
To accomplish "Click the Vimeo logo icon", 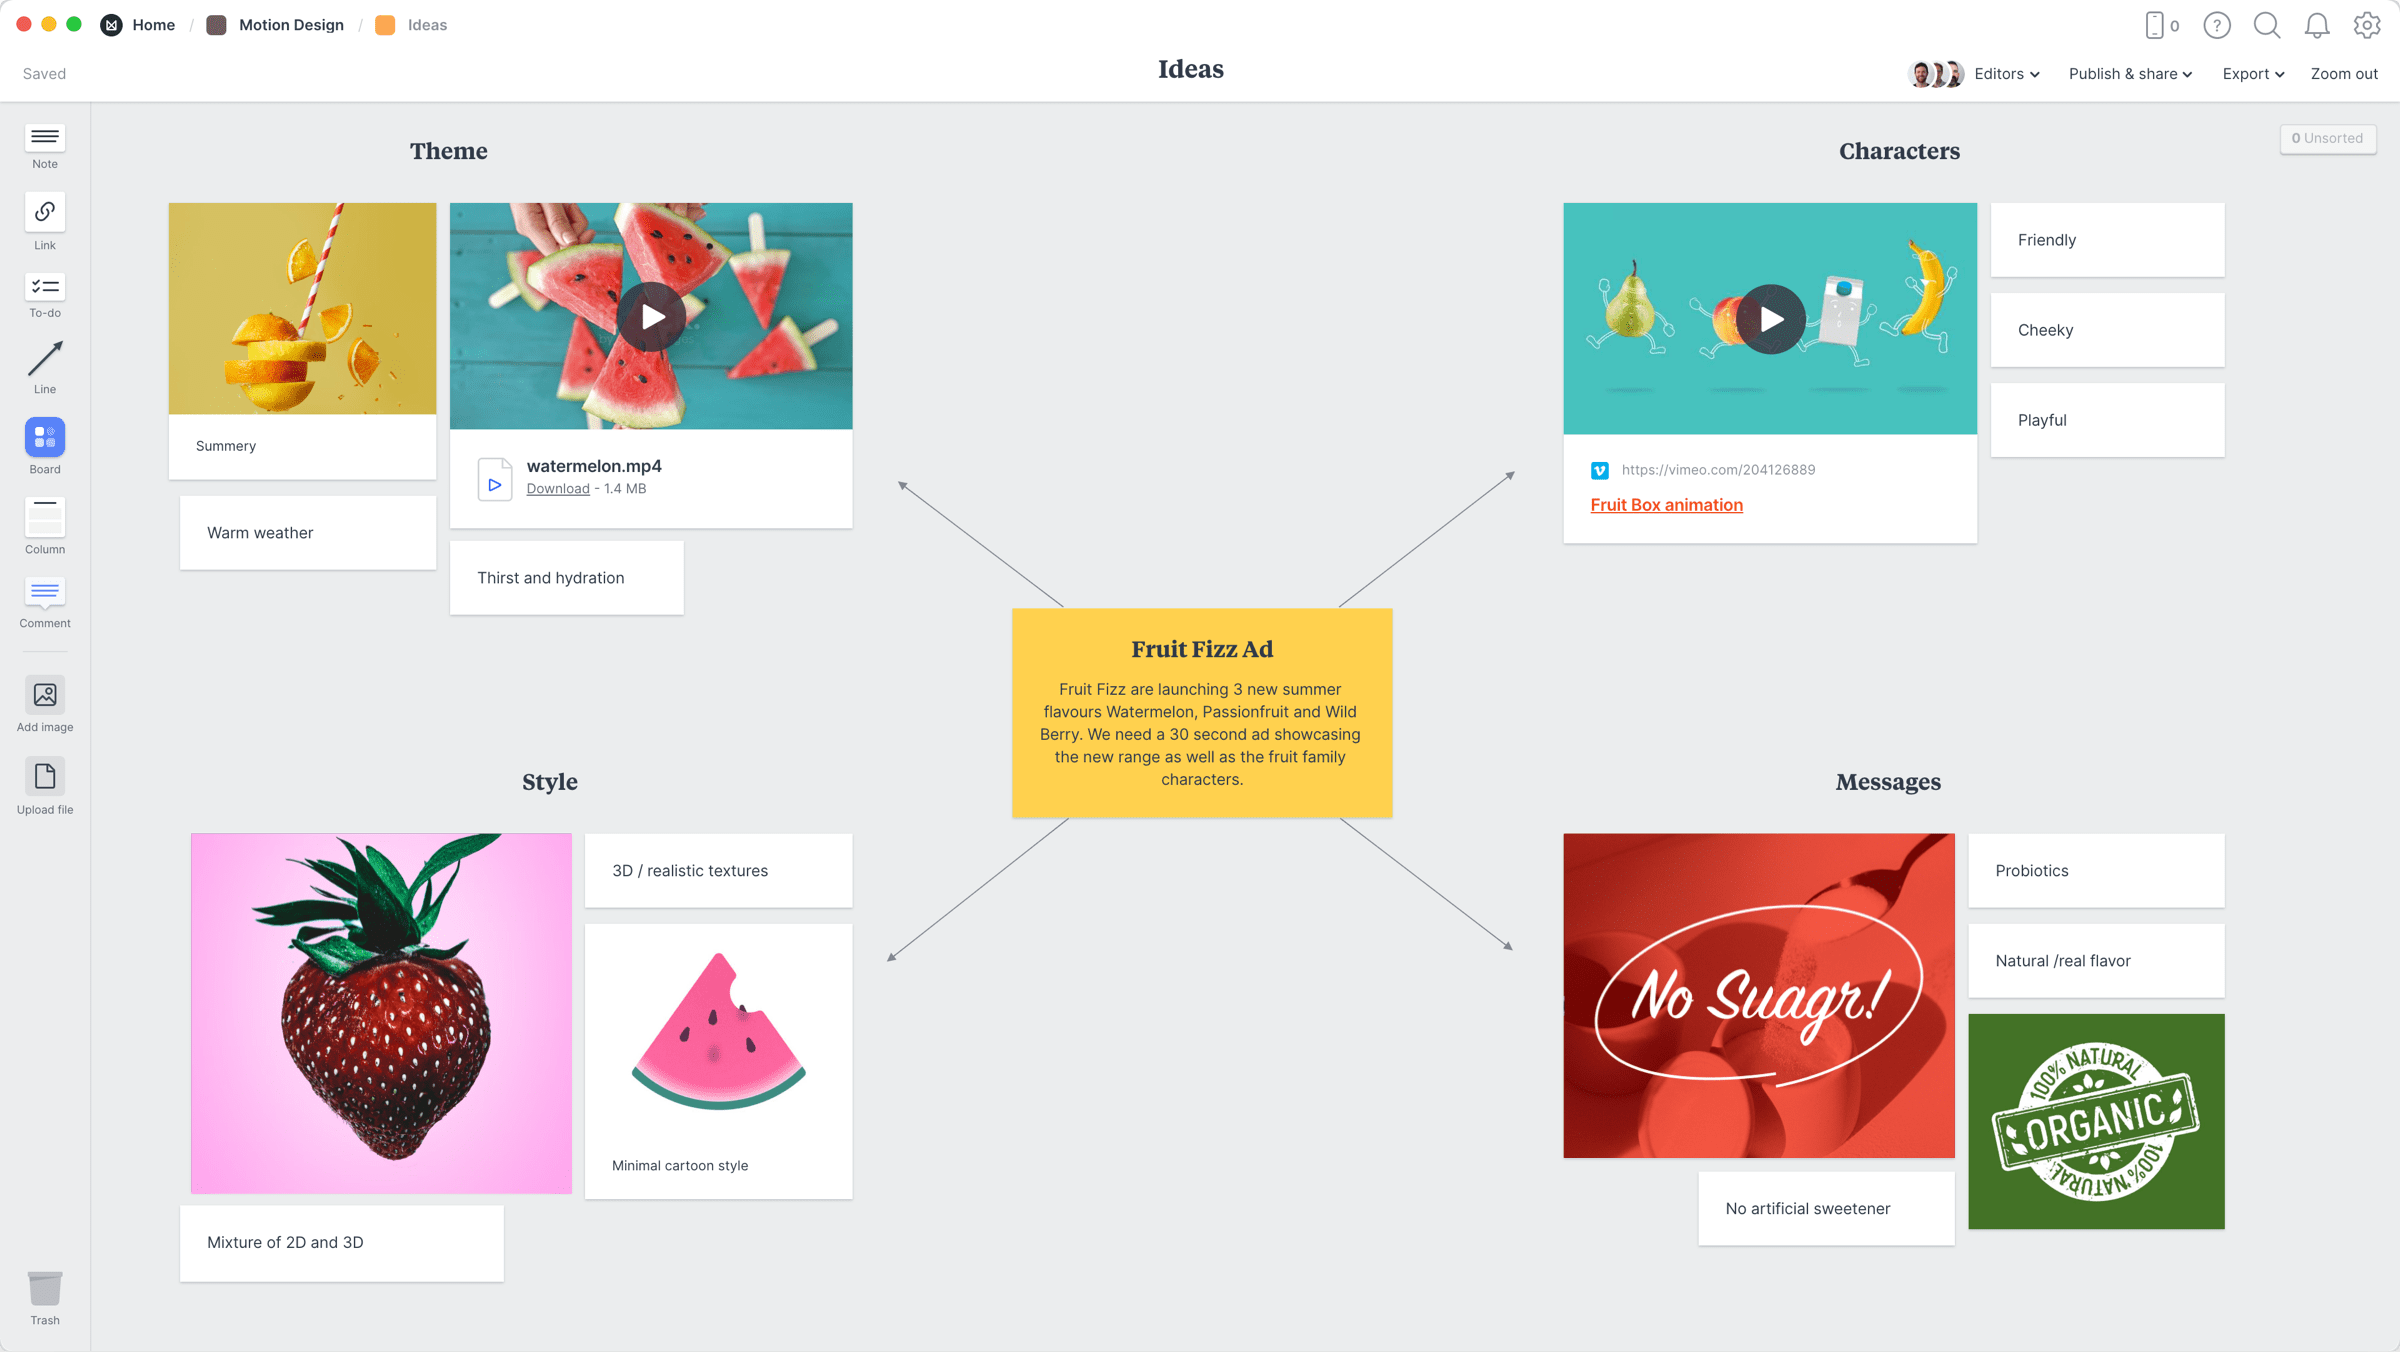I will coord(1600,470).
